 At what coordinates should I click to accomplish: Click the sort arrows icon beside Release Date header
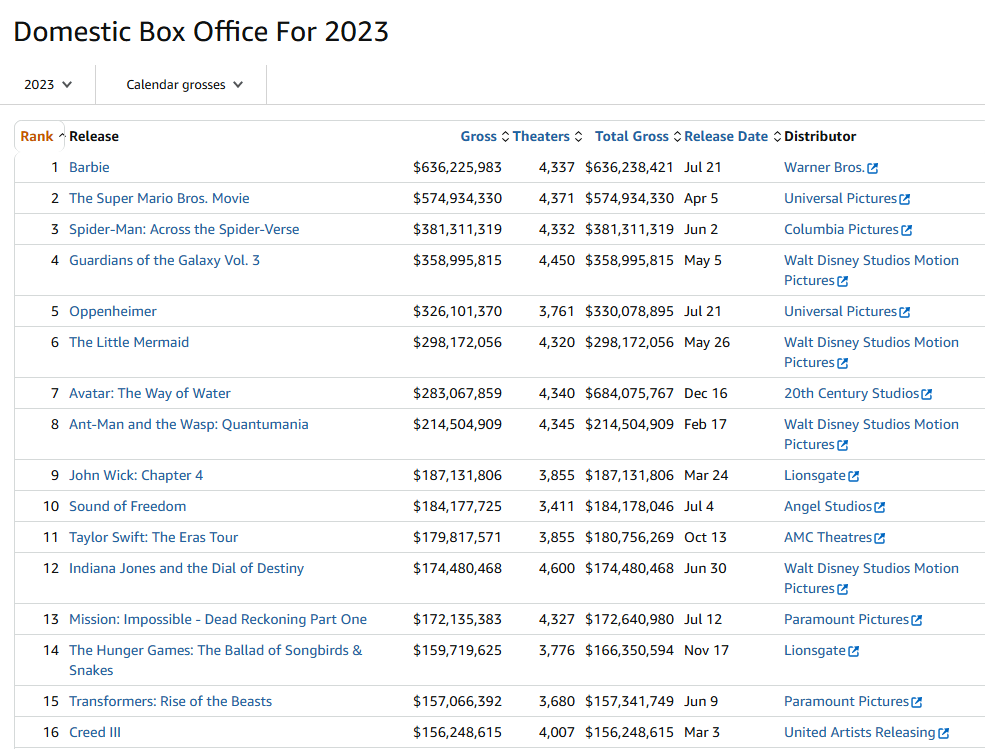coord(777,137)
